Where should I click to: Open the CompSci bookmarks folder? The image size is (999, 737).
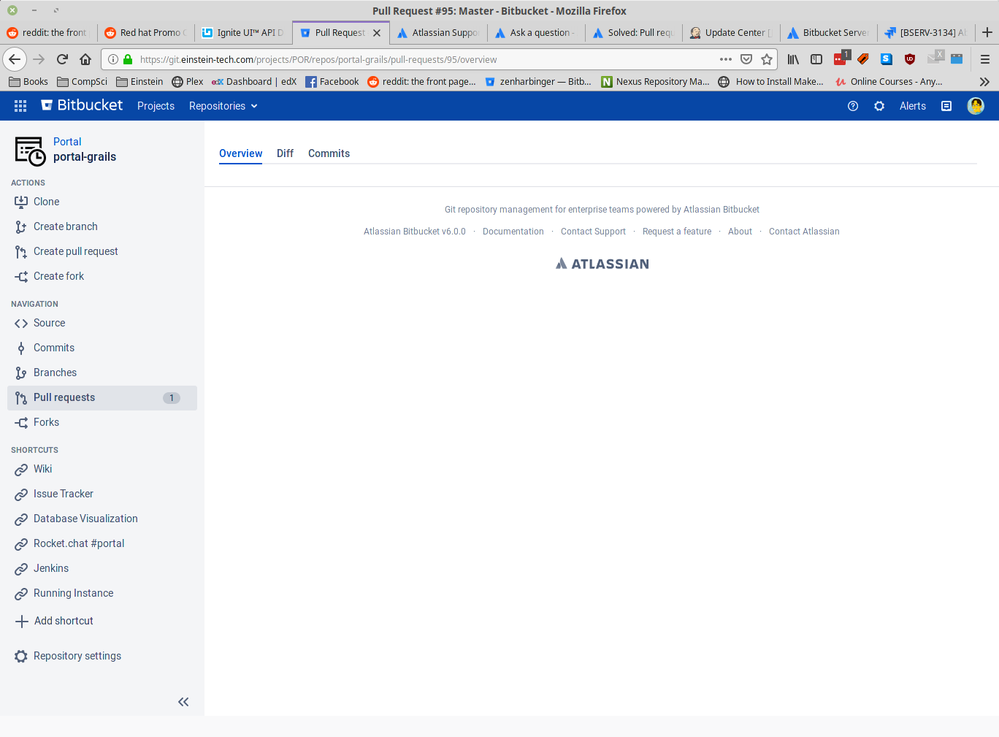click(82, 82)
